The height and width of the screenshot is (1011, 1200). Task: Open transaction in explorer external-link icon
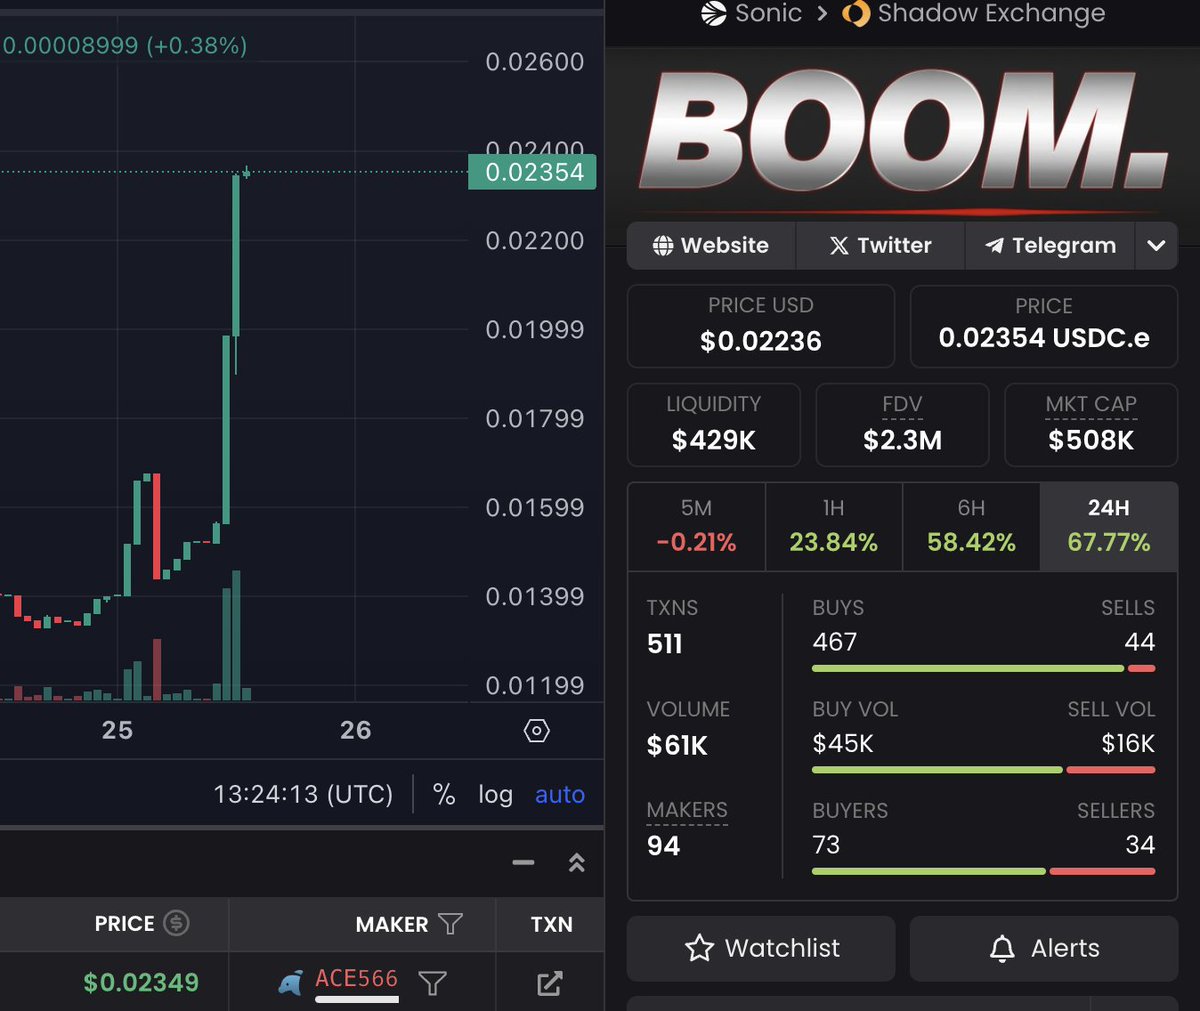[550, 983]
